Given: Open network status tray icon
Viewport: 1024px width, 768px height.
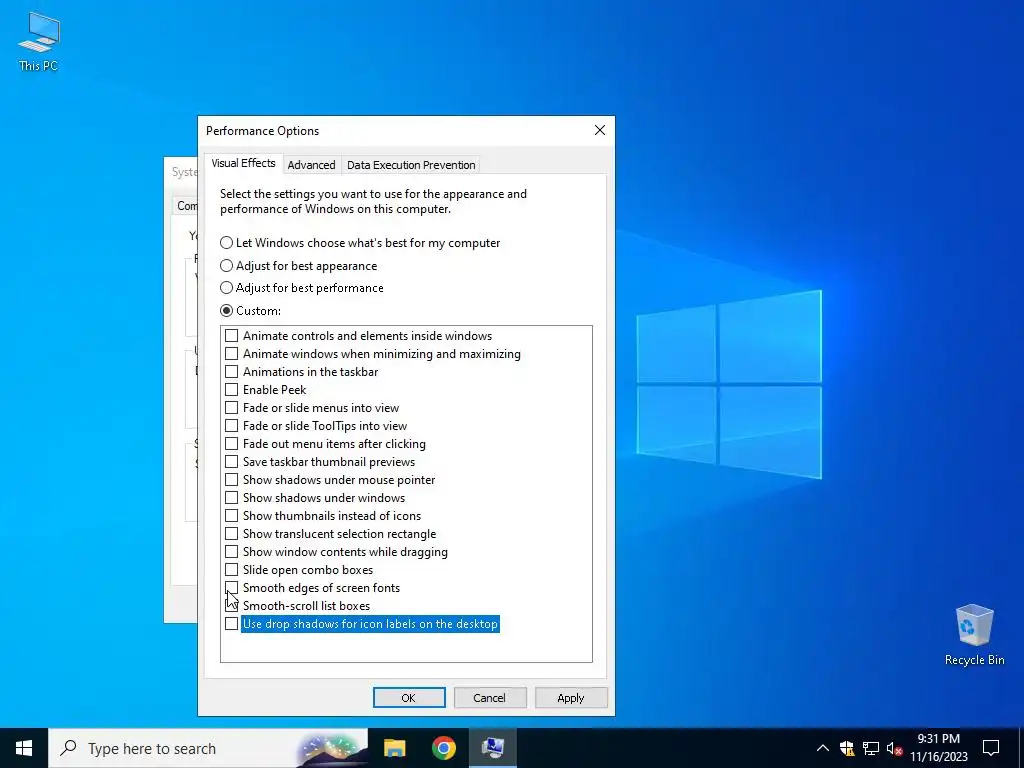Looking at the screenshot, I should [x=871, y=748].
